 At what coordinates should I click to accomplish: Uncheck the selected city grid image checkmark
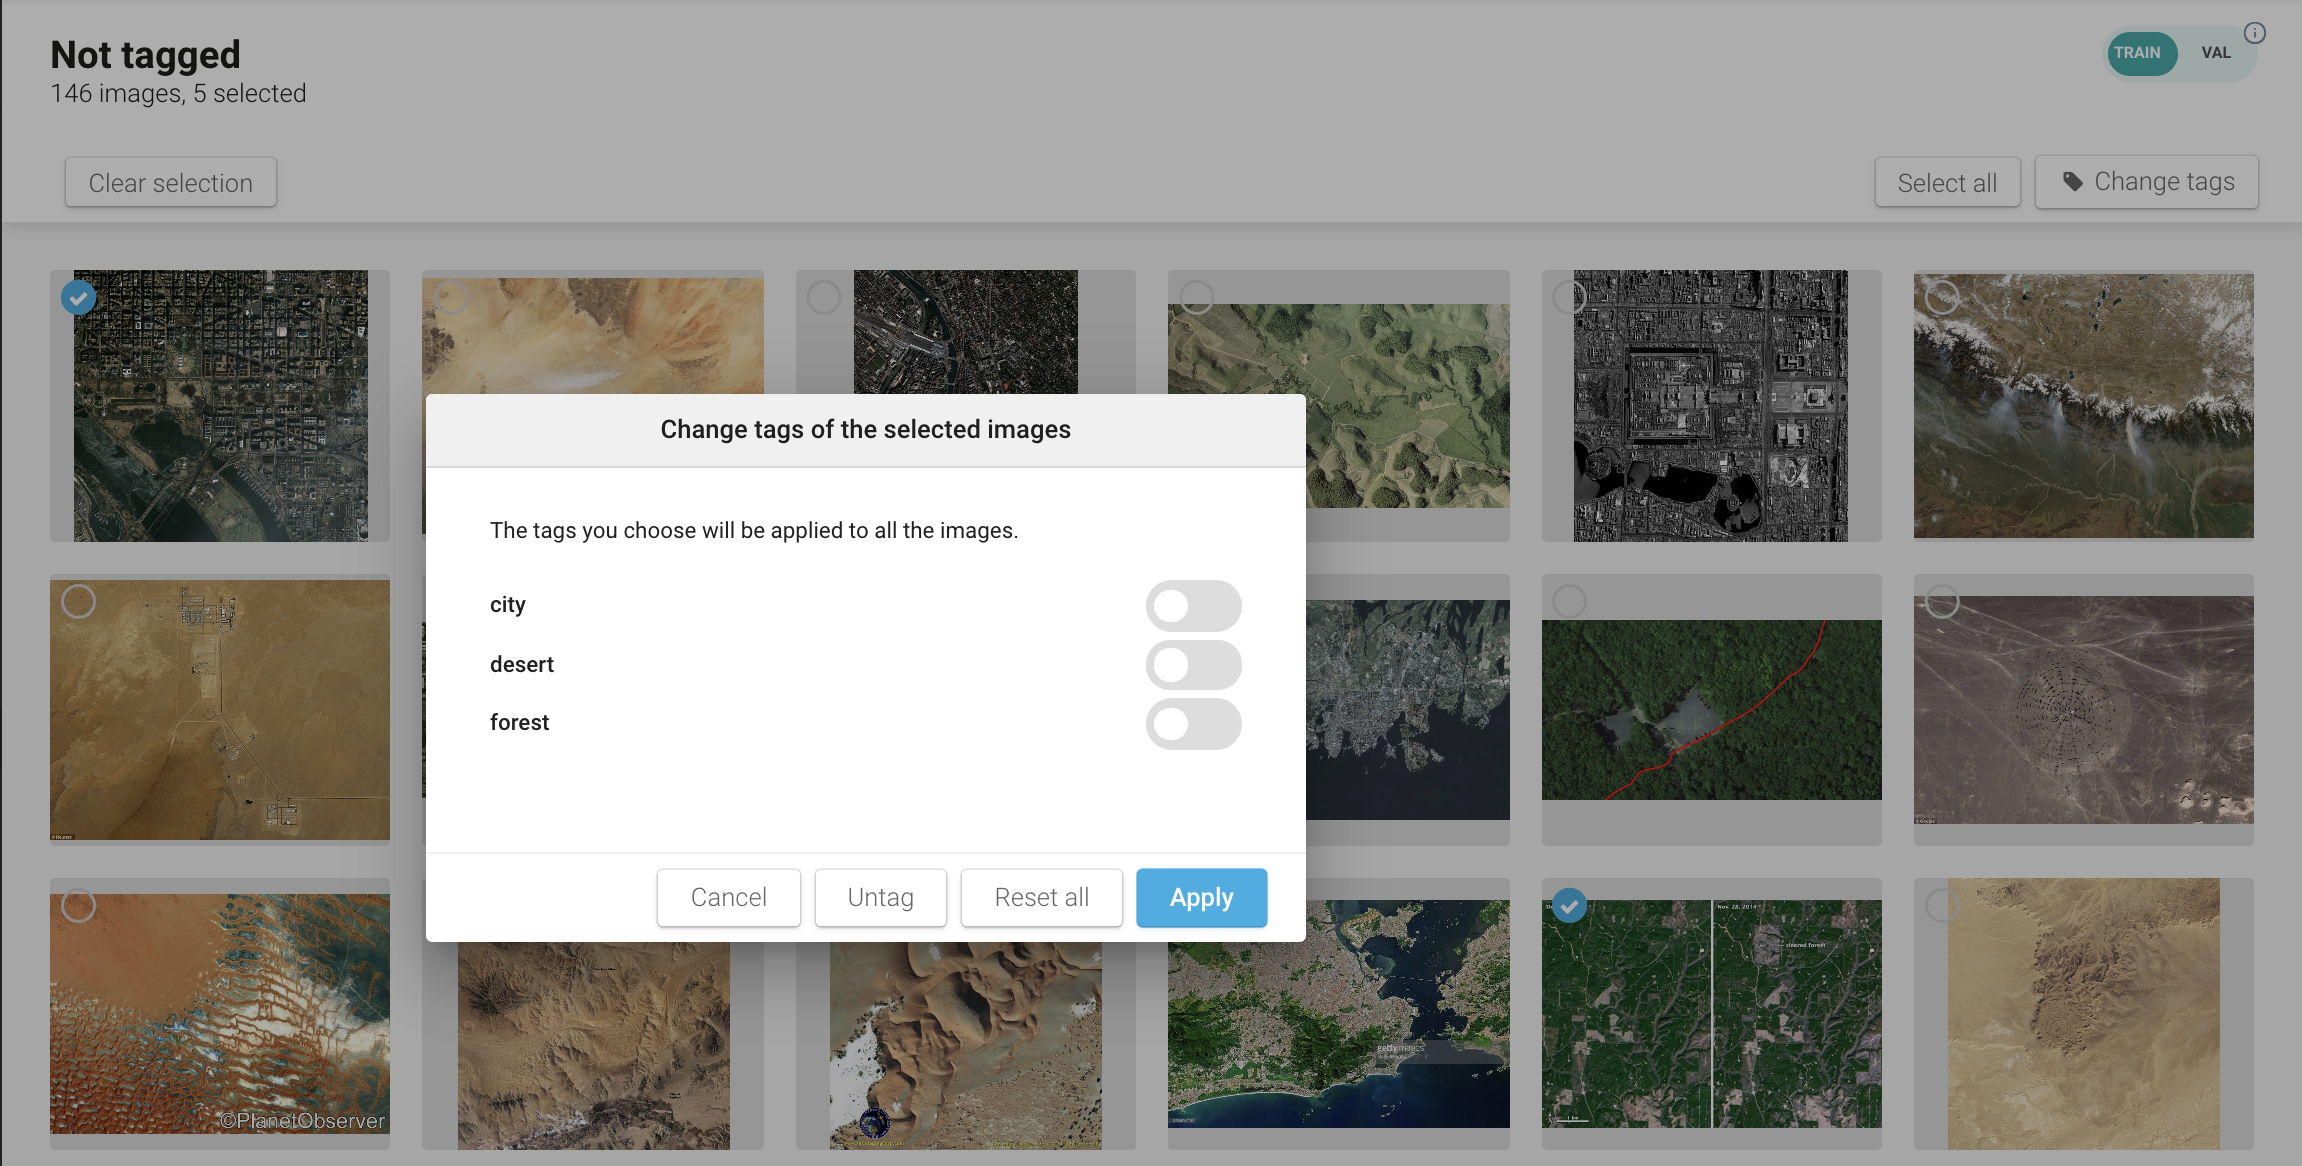[x=79, y=297]
